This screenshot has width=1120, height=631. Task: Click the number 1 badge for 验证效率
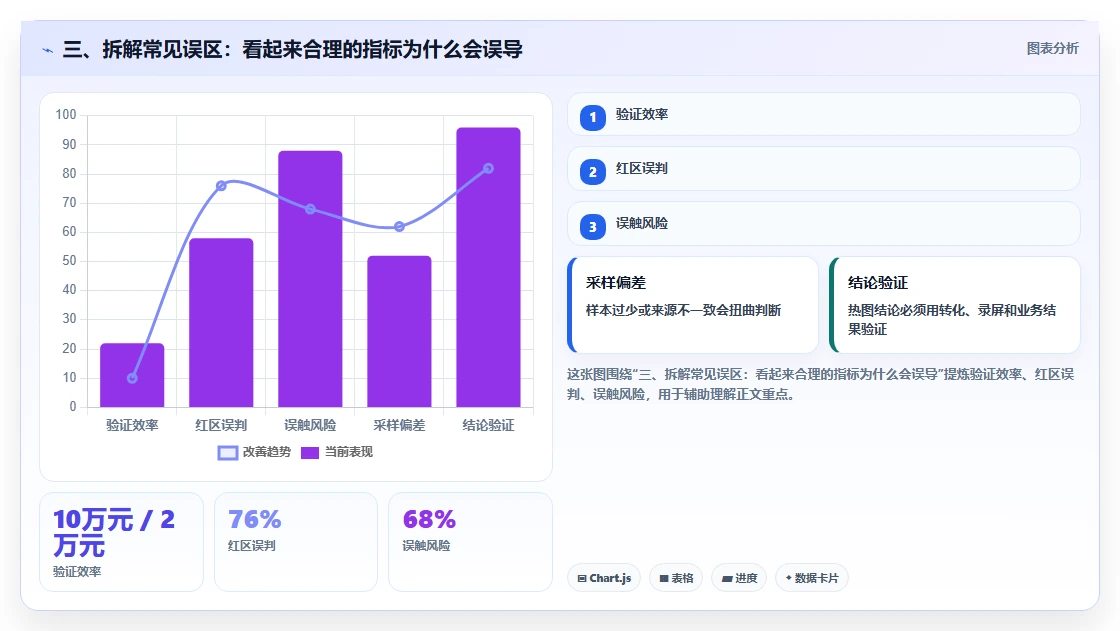pos(593,118)
